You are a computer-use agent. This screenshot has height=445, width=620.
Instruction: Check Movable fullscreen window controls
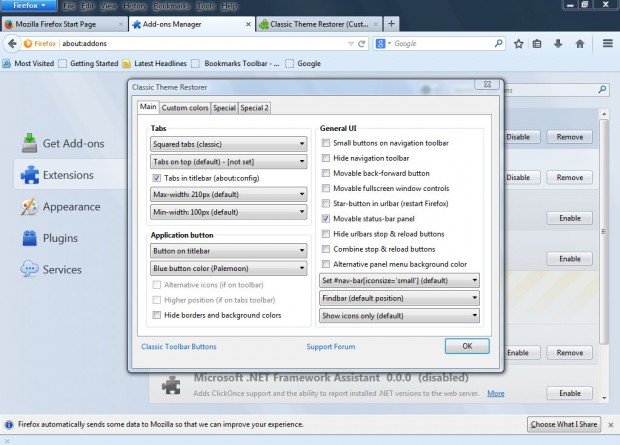[x=326, y=188]
